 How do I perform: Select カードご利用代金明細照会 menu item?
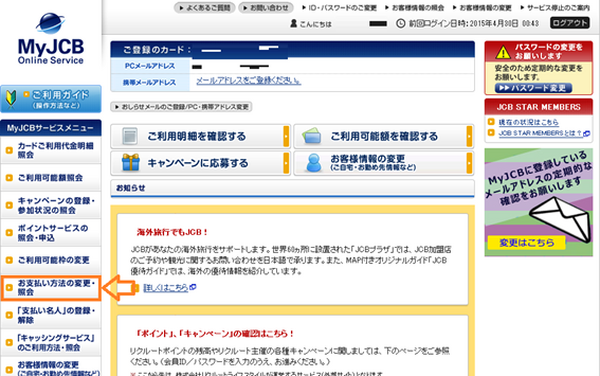(x=51, y=150)
